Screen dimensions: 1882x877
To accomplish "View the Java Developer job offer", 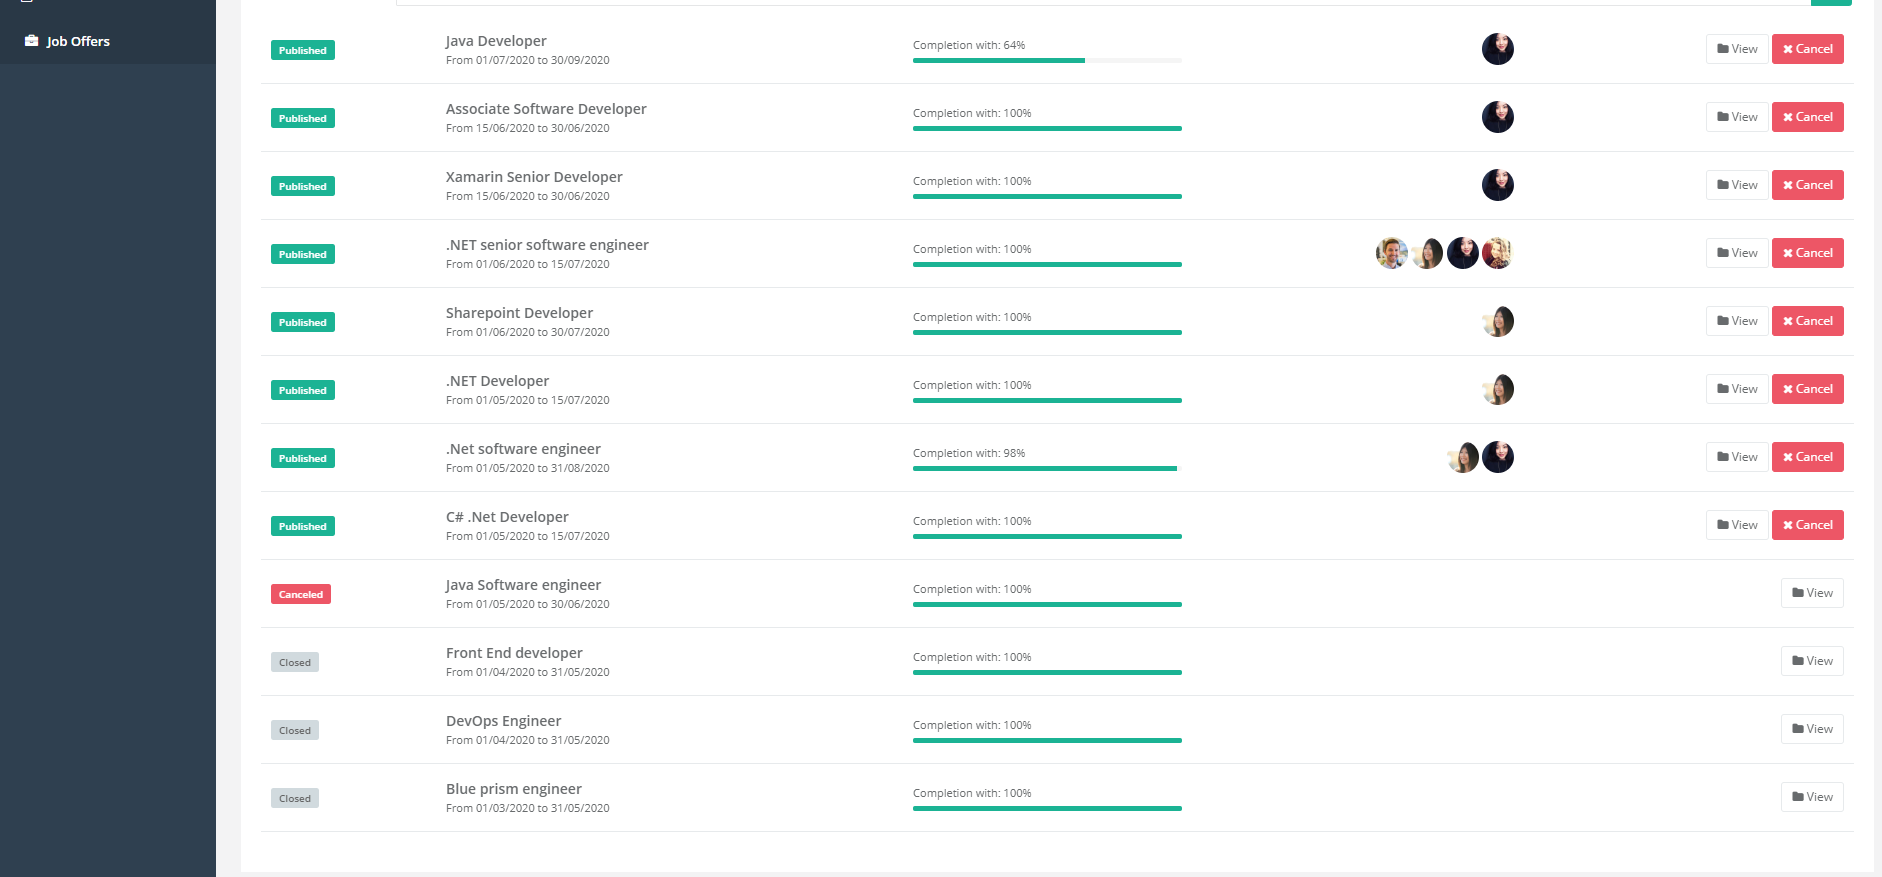I will (x=1737, y=49).
